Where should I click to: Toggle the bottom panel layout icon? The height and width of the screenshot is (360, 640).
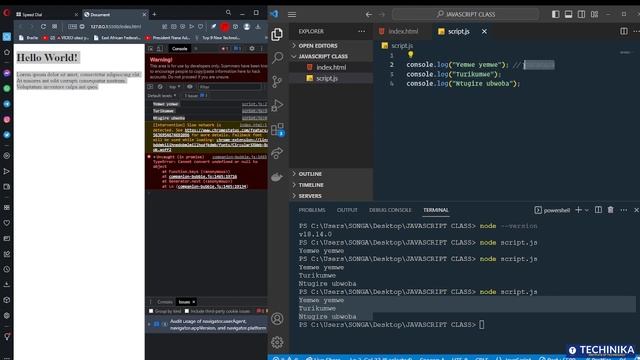(x=569, y=14)
